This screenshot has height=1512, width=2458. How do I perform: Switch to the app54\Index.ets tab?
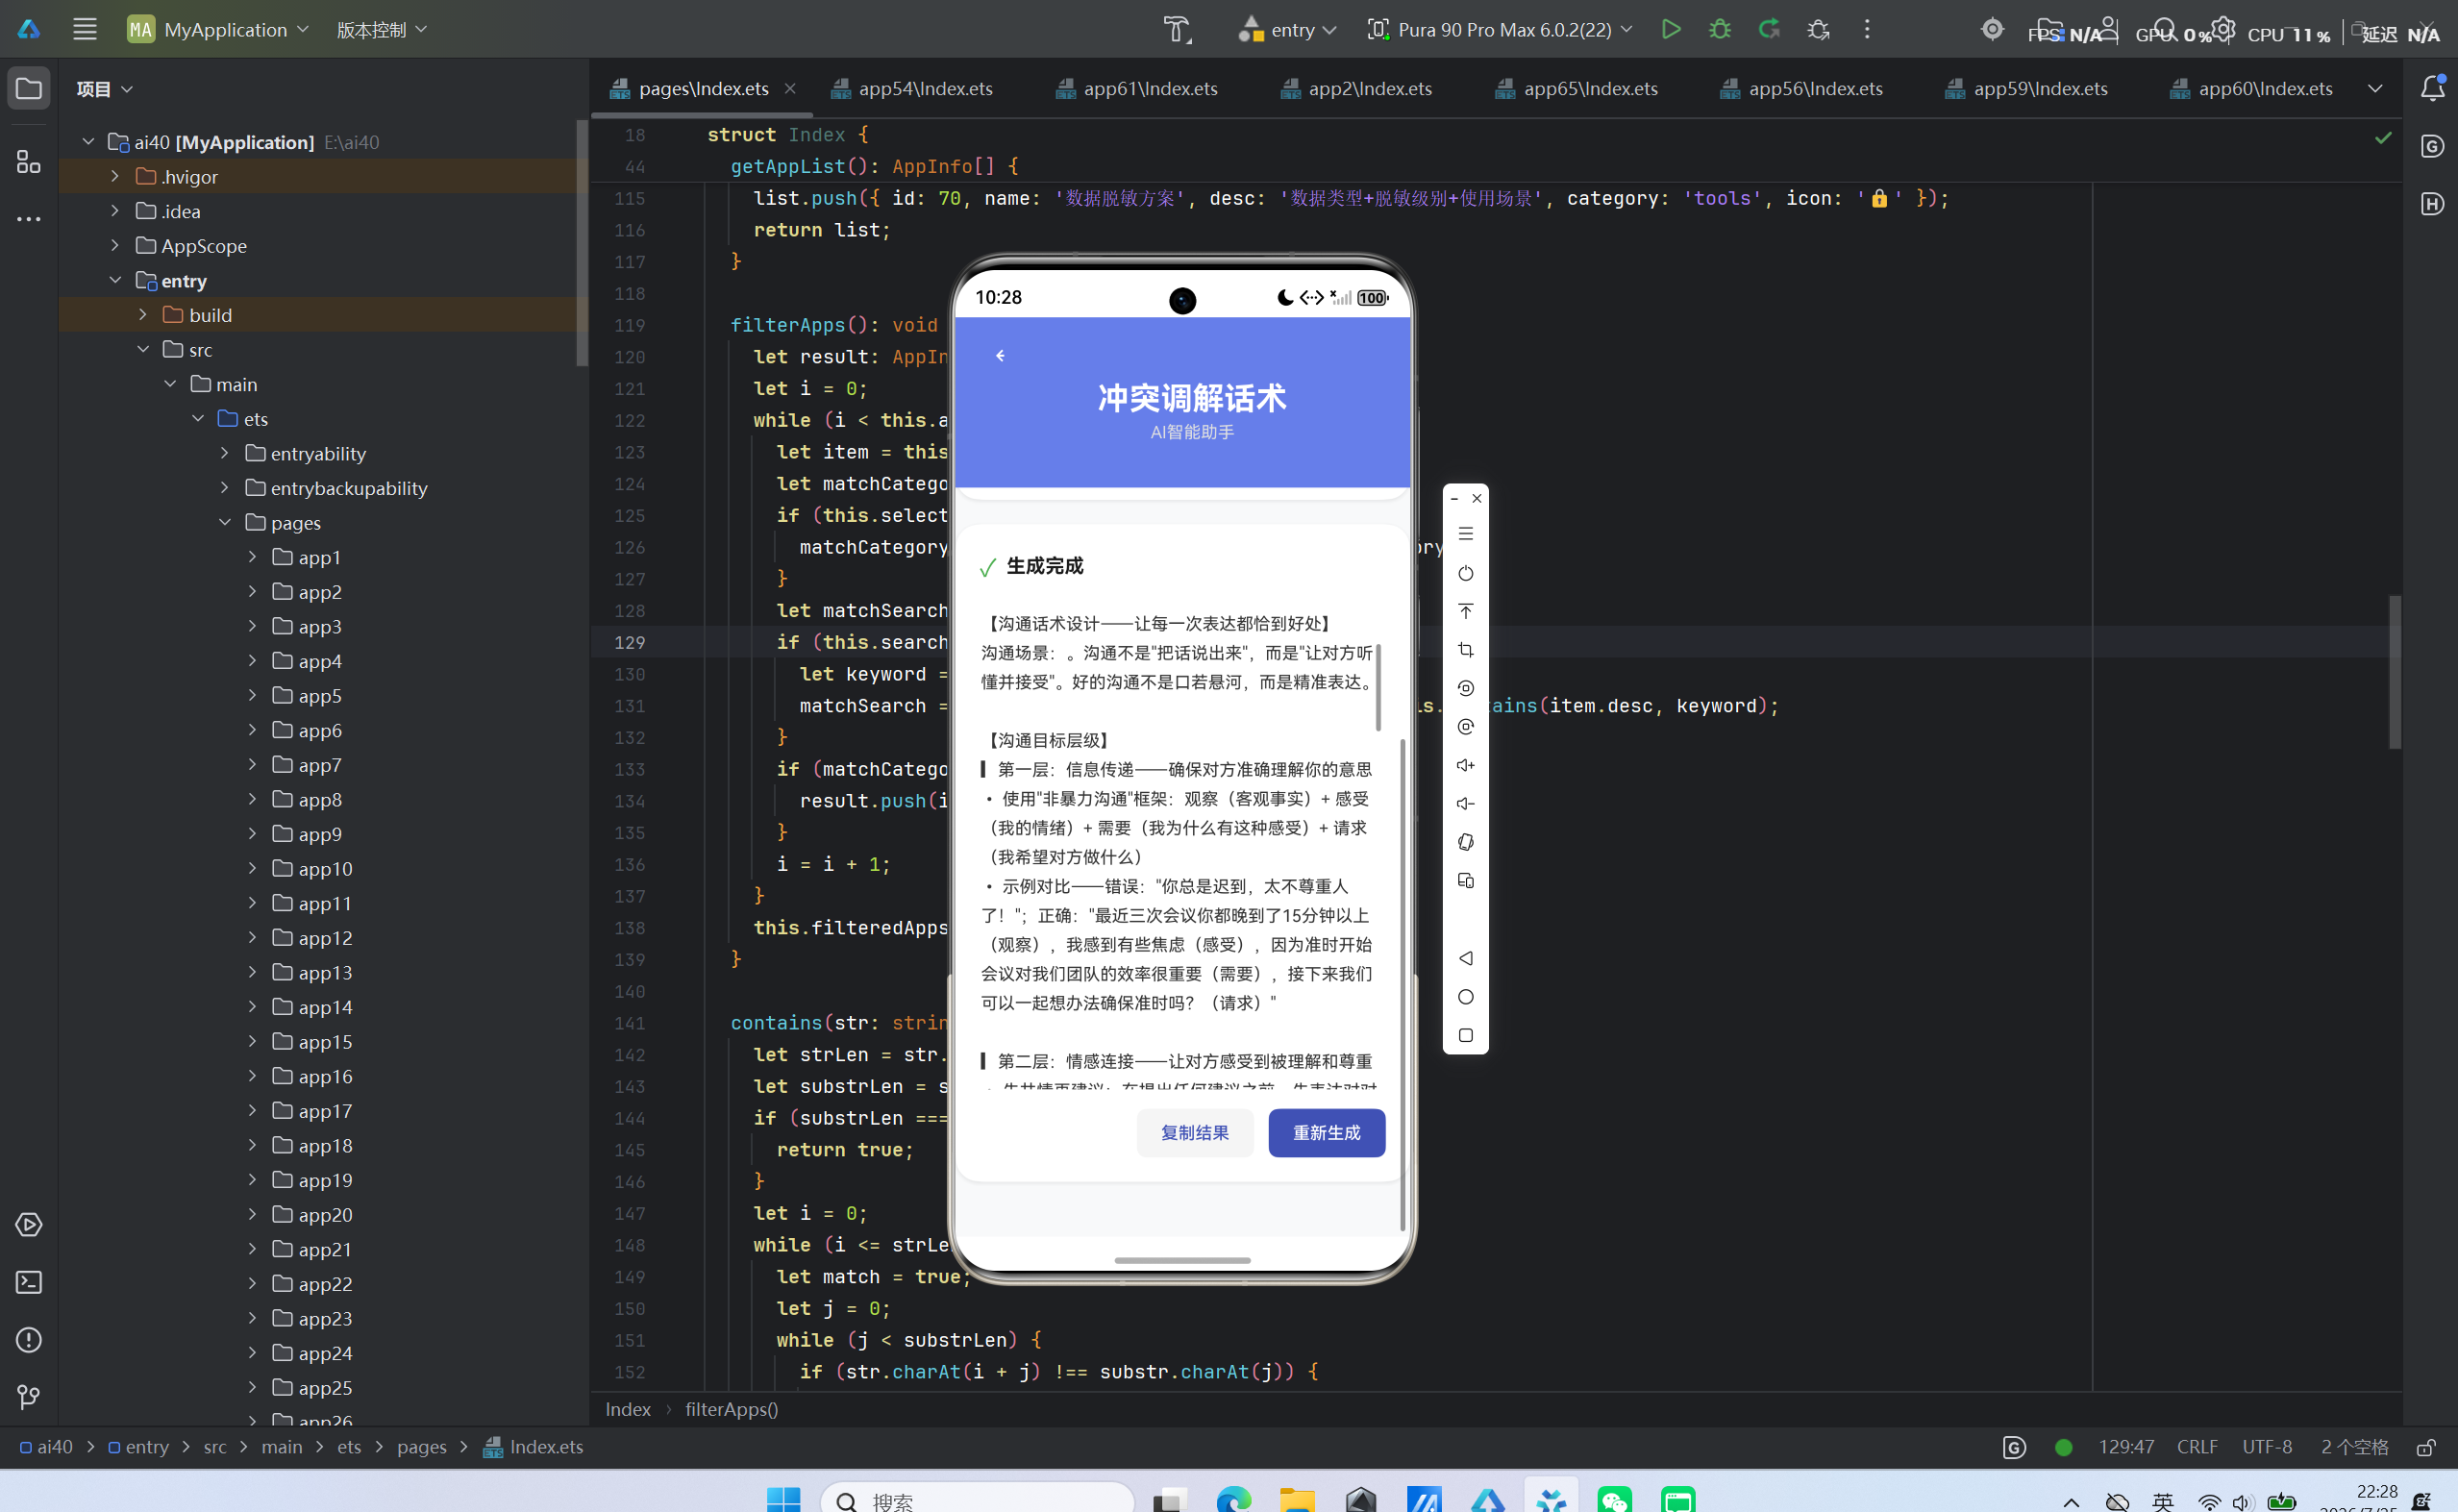click(x=912, y=88)
